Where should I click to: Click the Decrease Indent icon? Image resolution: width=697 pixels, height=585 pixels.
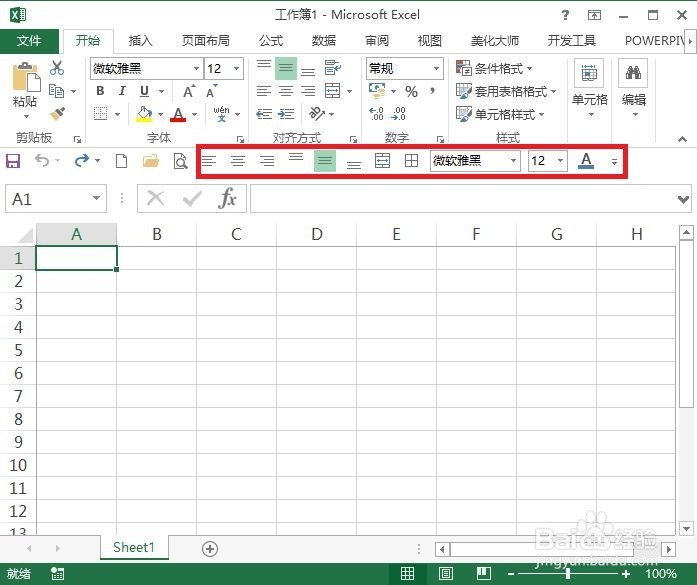pyautogui.click(x=264, y=114)
